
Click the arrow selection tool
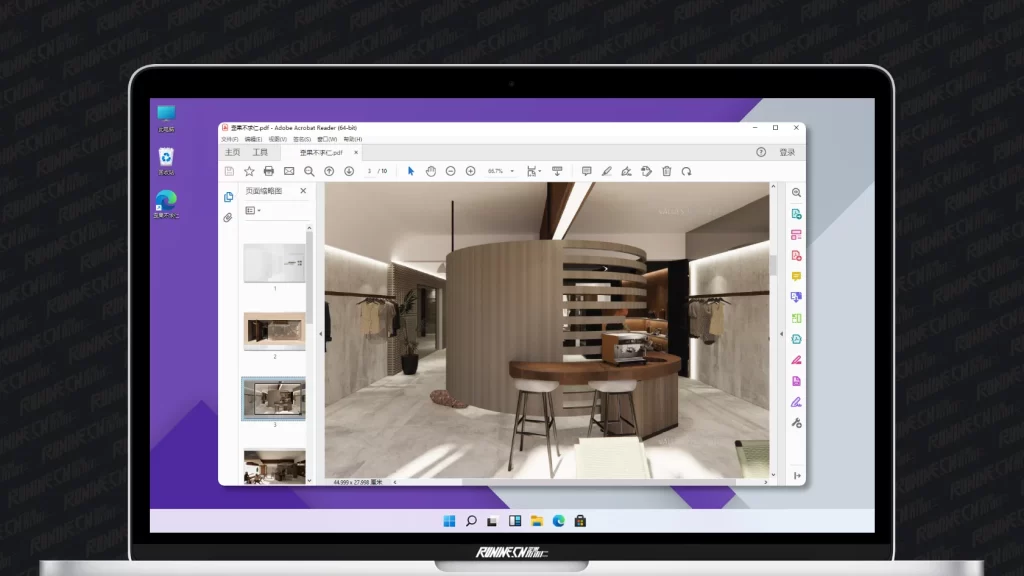(411, 171)
